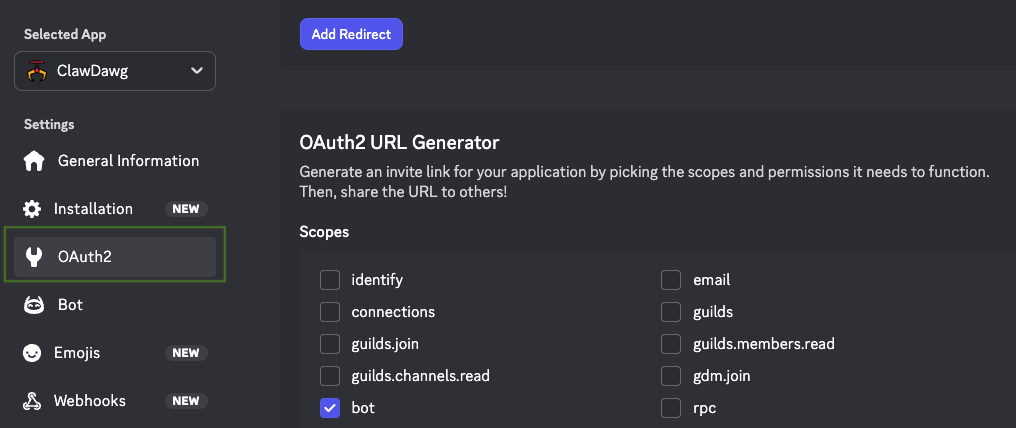Enable the connections scope checkbox
Screen dimensions: 1016x428
[330, 312]
